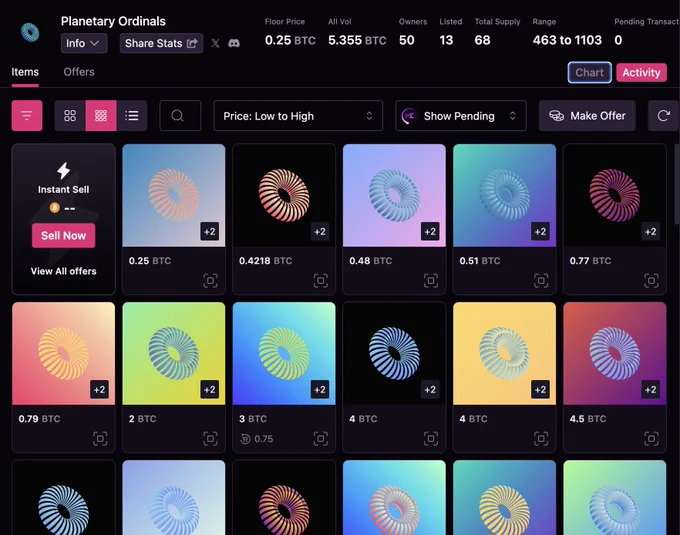This screenshot has width=680, height=535.
Task: Open the X (Twitter) link icon
Action: point(215,43)
